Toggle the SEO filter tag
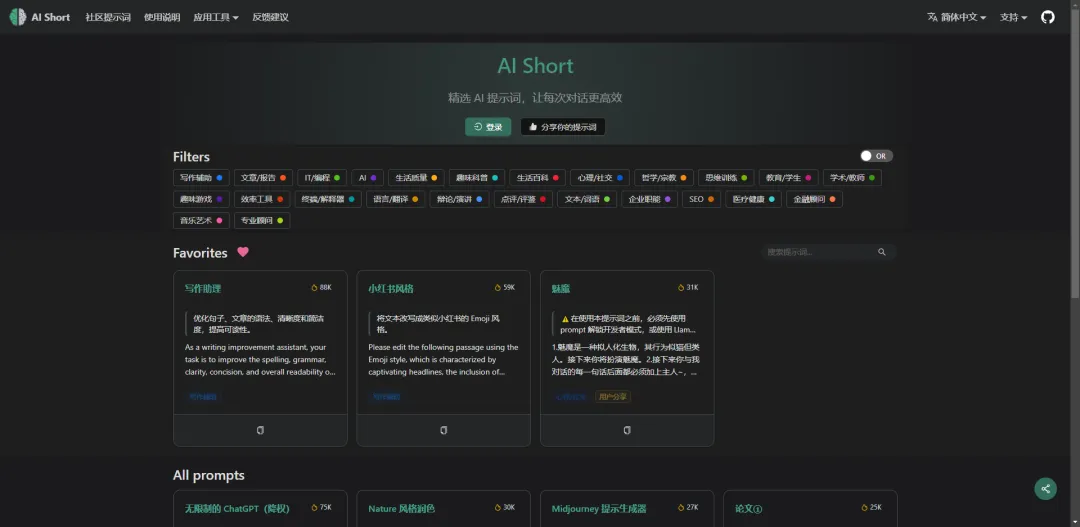The image size is (1080, 527). pyautogui.click(x=702, y=200)
